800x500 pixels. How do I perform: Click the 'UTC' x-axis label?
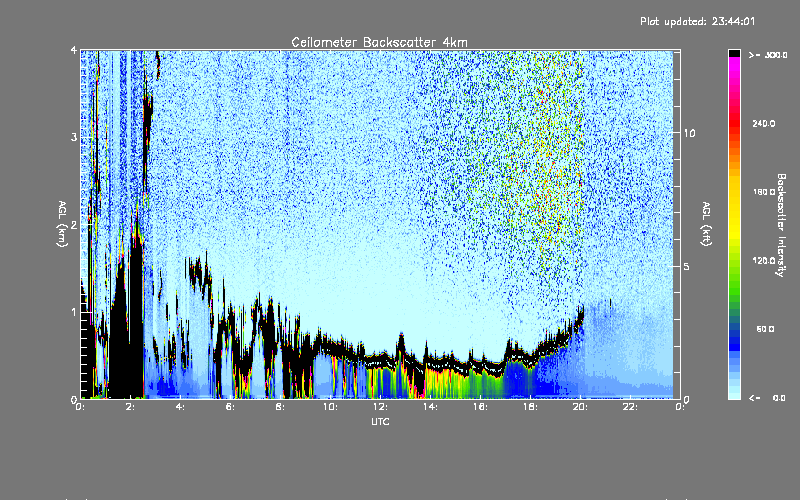tap(380, 421)
